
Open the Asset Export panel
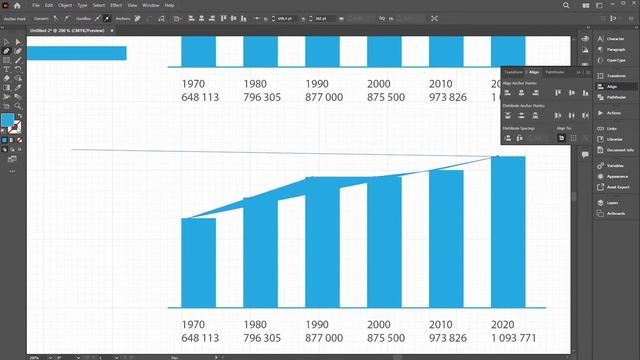point(613,187)
